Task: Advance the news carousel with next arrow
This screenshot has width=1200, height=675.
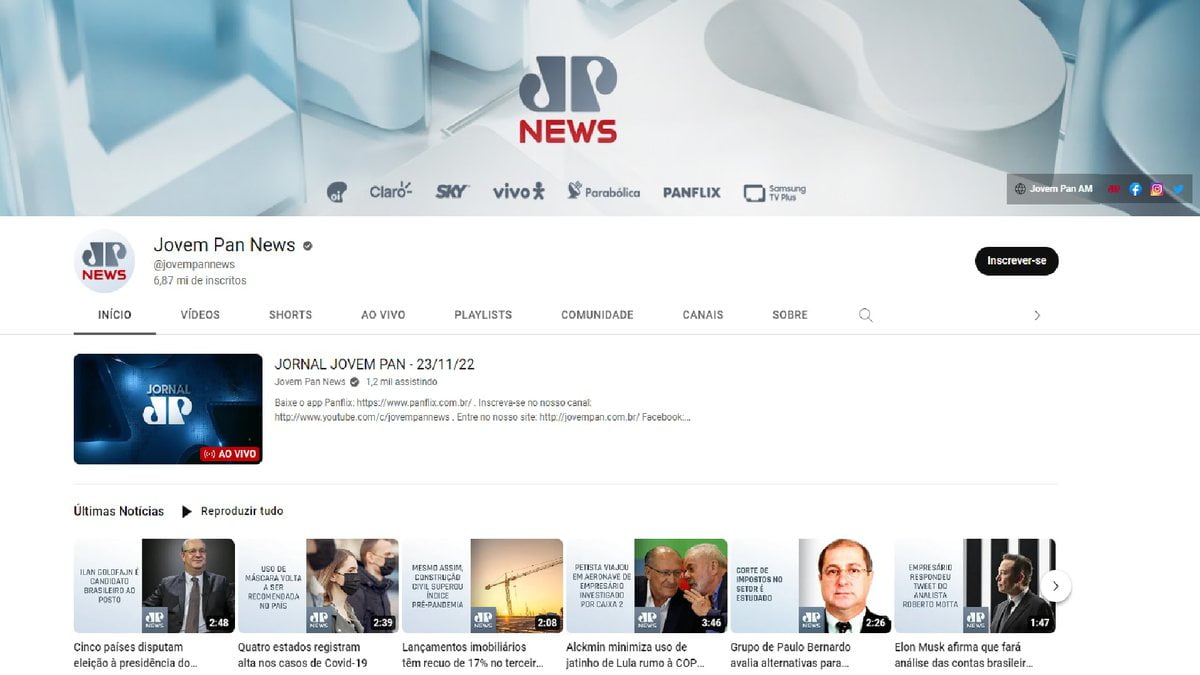Action: (1055, 586)
